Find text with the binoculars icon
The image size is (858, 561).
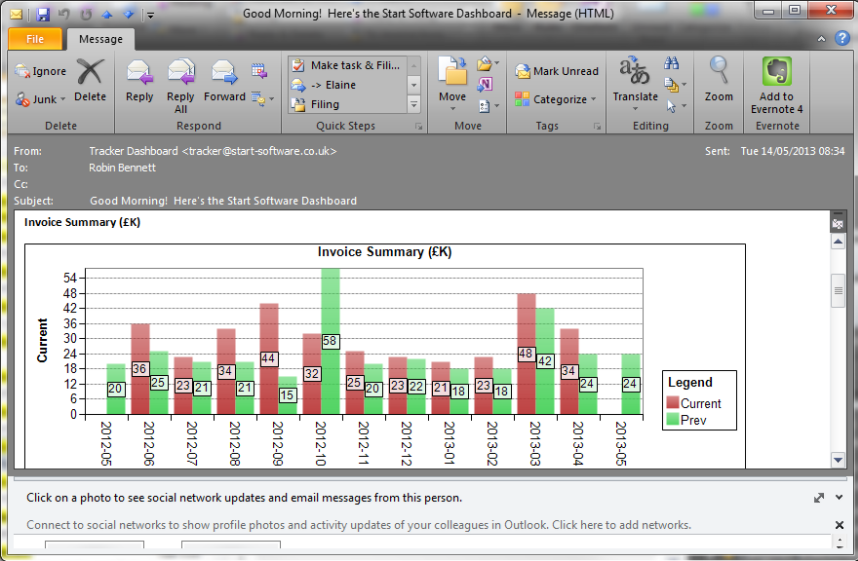pyautogui.click(x=671, y=64)
